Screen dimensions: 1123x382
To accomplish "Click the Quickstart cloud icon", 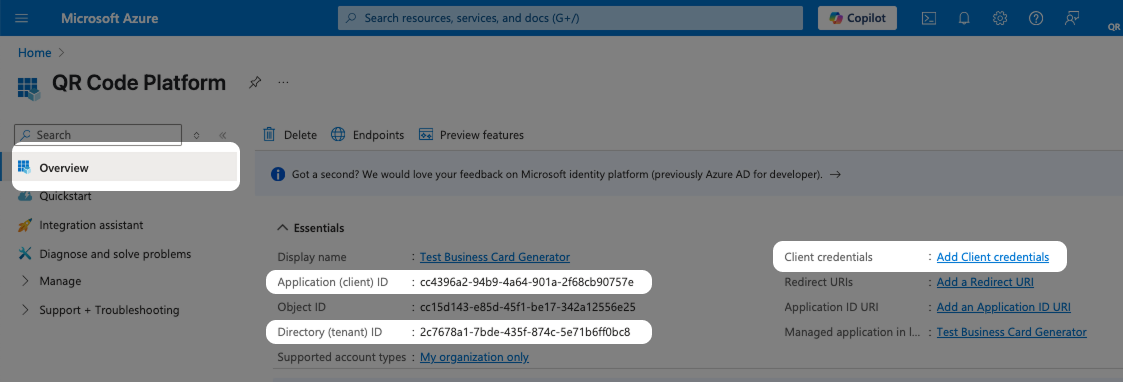I will [x=25, y=196].
